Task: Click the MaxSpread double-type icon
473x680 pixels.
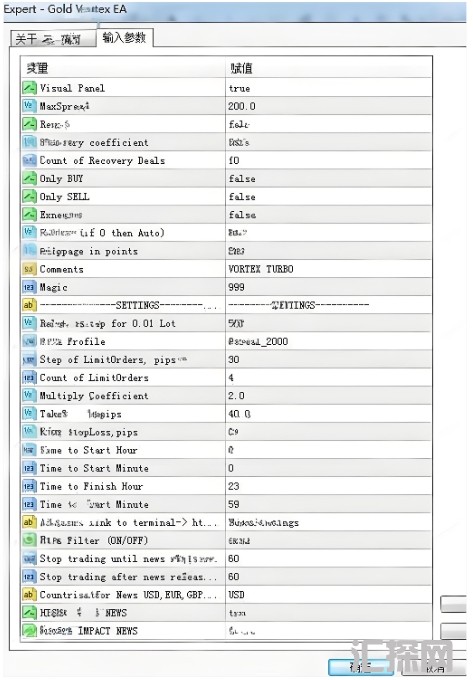Action: tap(29, 106)
